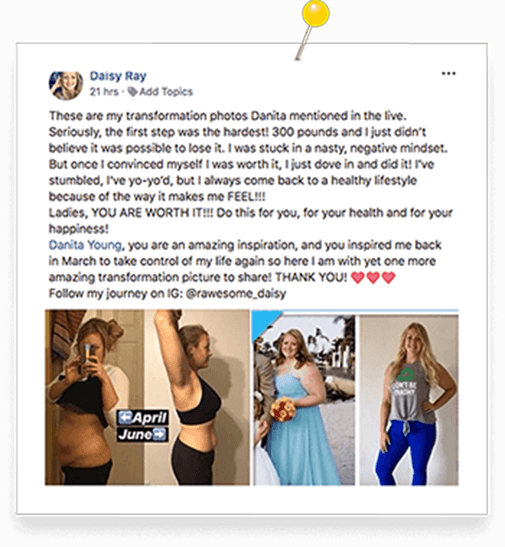
Task: Click the 21 hrs timestamp
Action: [104, 92]
